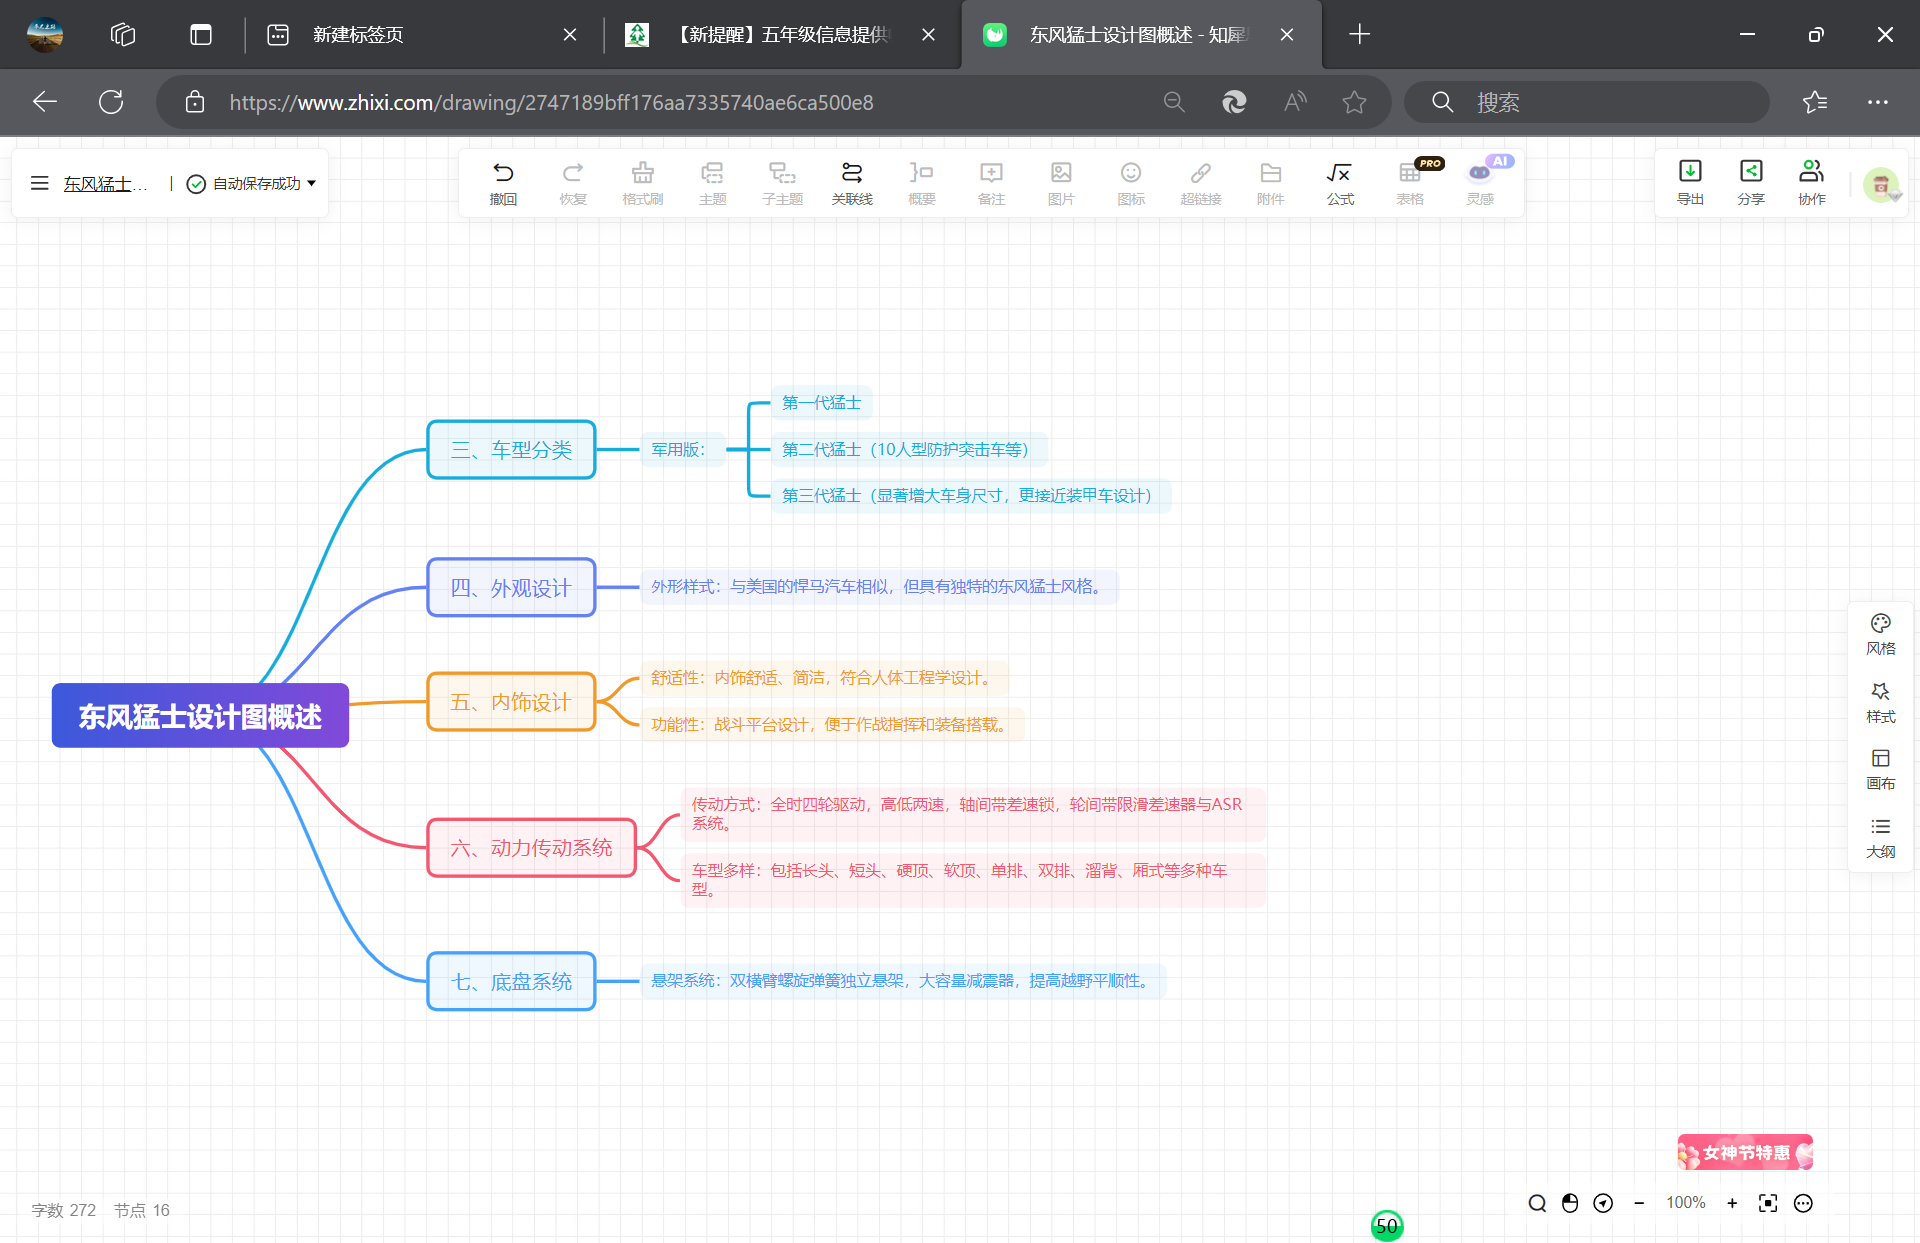Click the user avatar dropdown
1920x1243 pixels.
[1882, 185]
